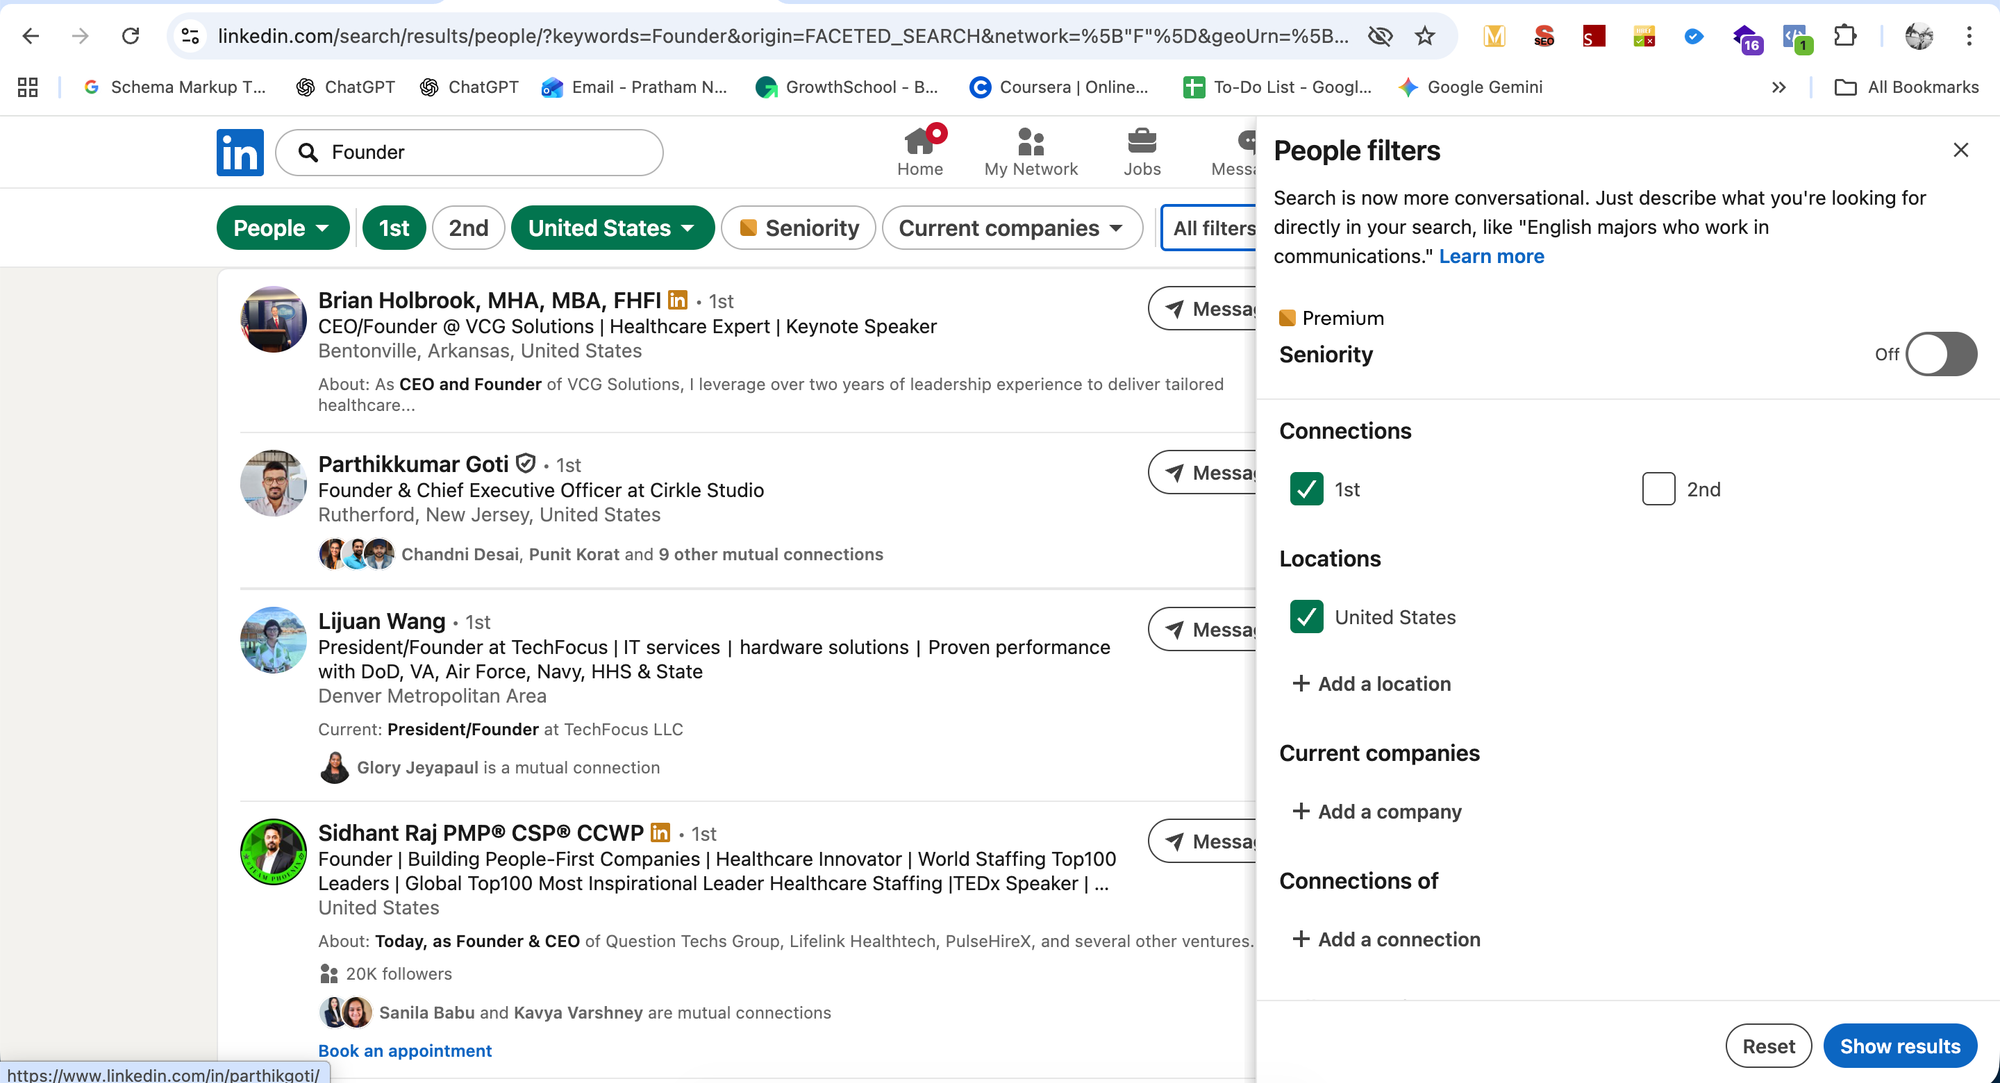The height and width of the screenshot is (1083, 2000).
Task: Click the Founder search input field
Action: (x=480, y=152)
